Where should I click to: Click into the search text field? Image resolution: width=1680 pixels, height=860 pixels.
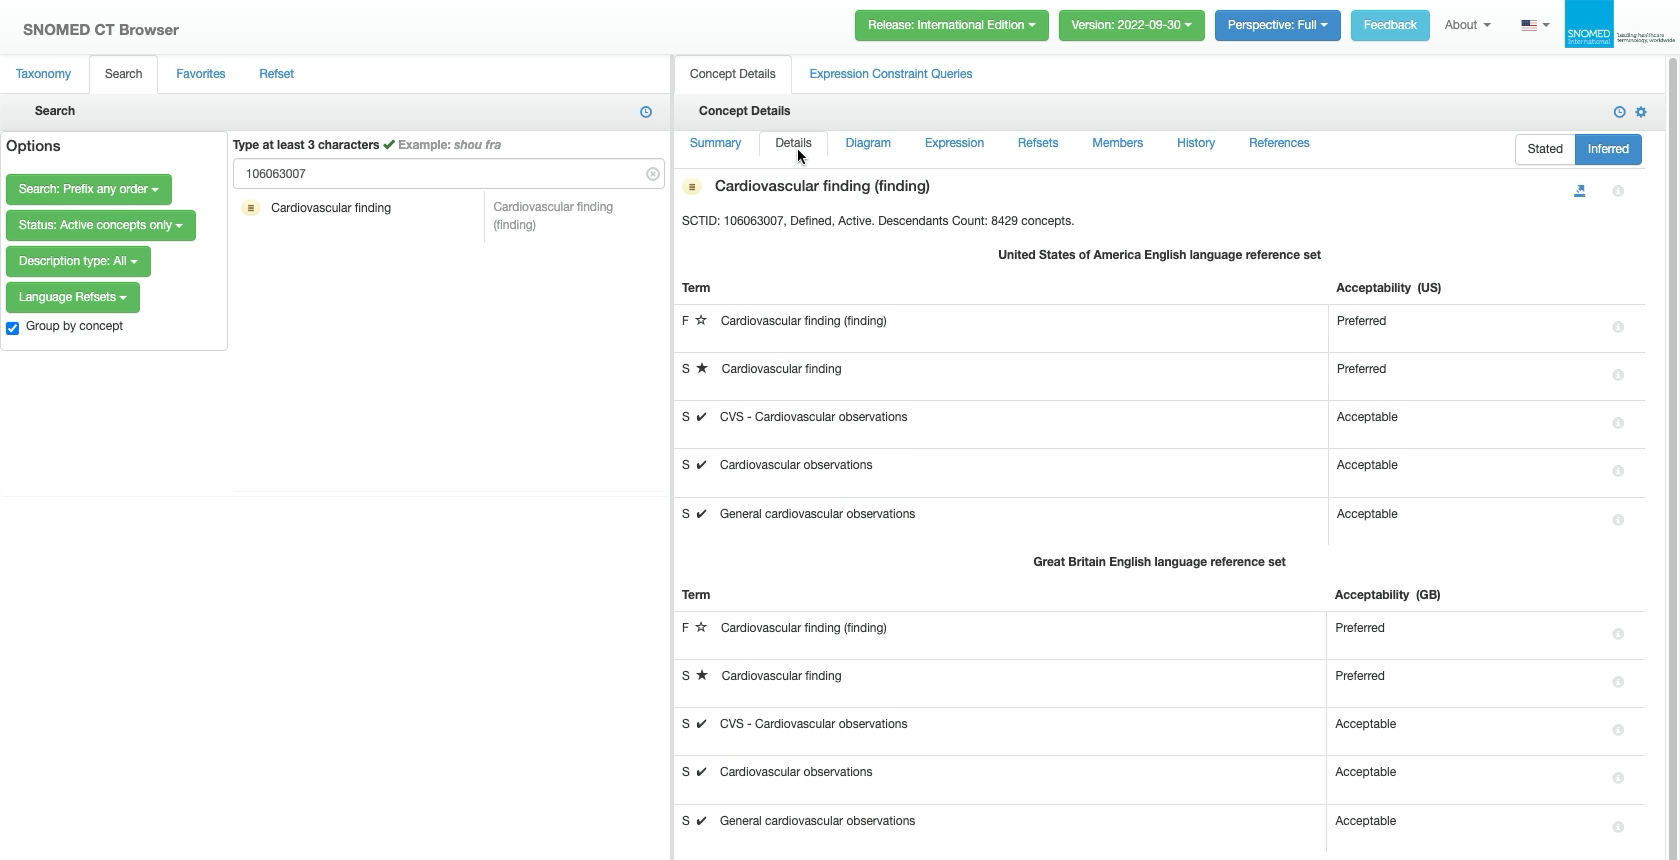(x=448, y=174)
